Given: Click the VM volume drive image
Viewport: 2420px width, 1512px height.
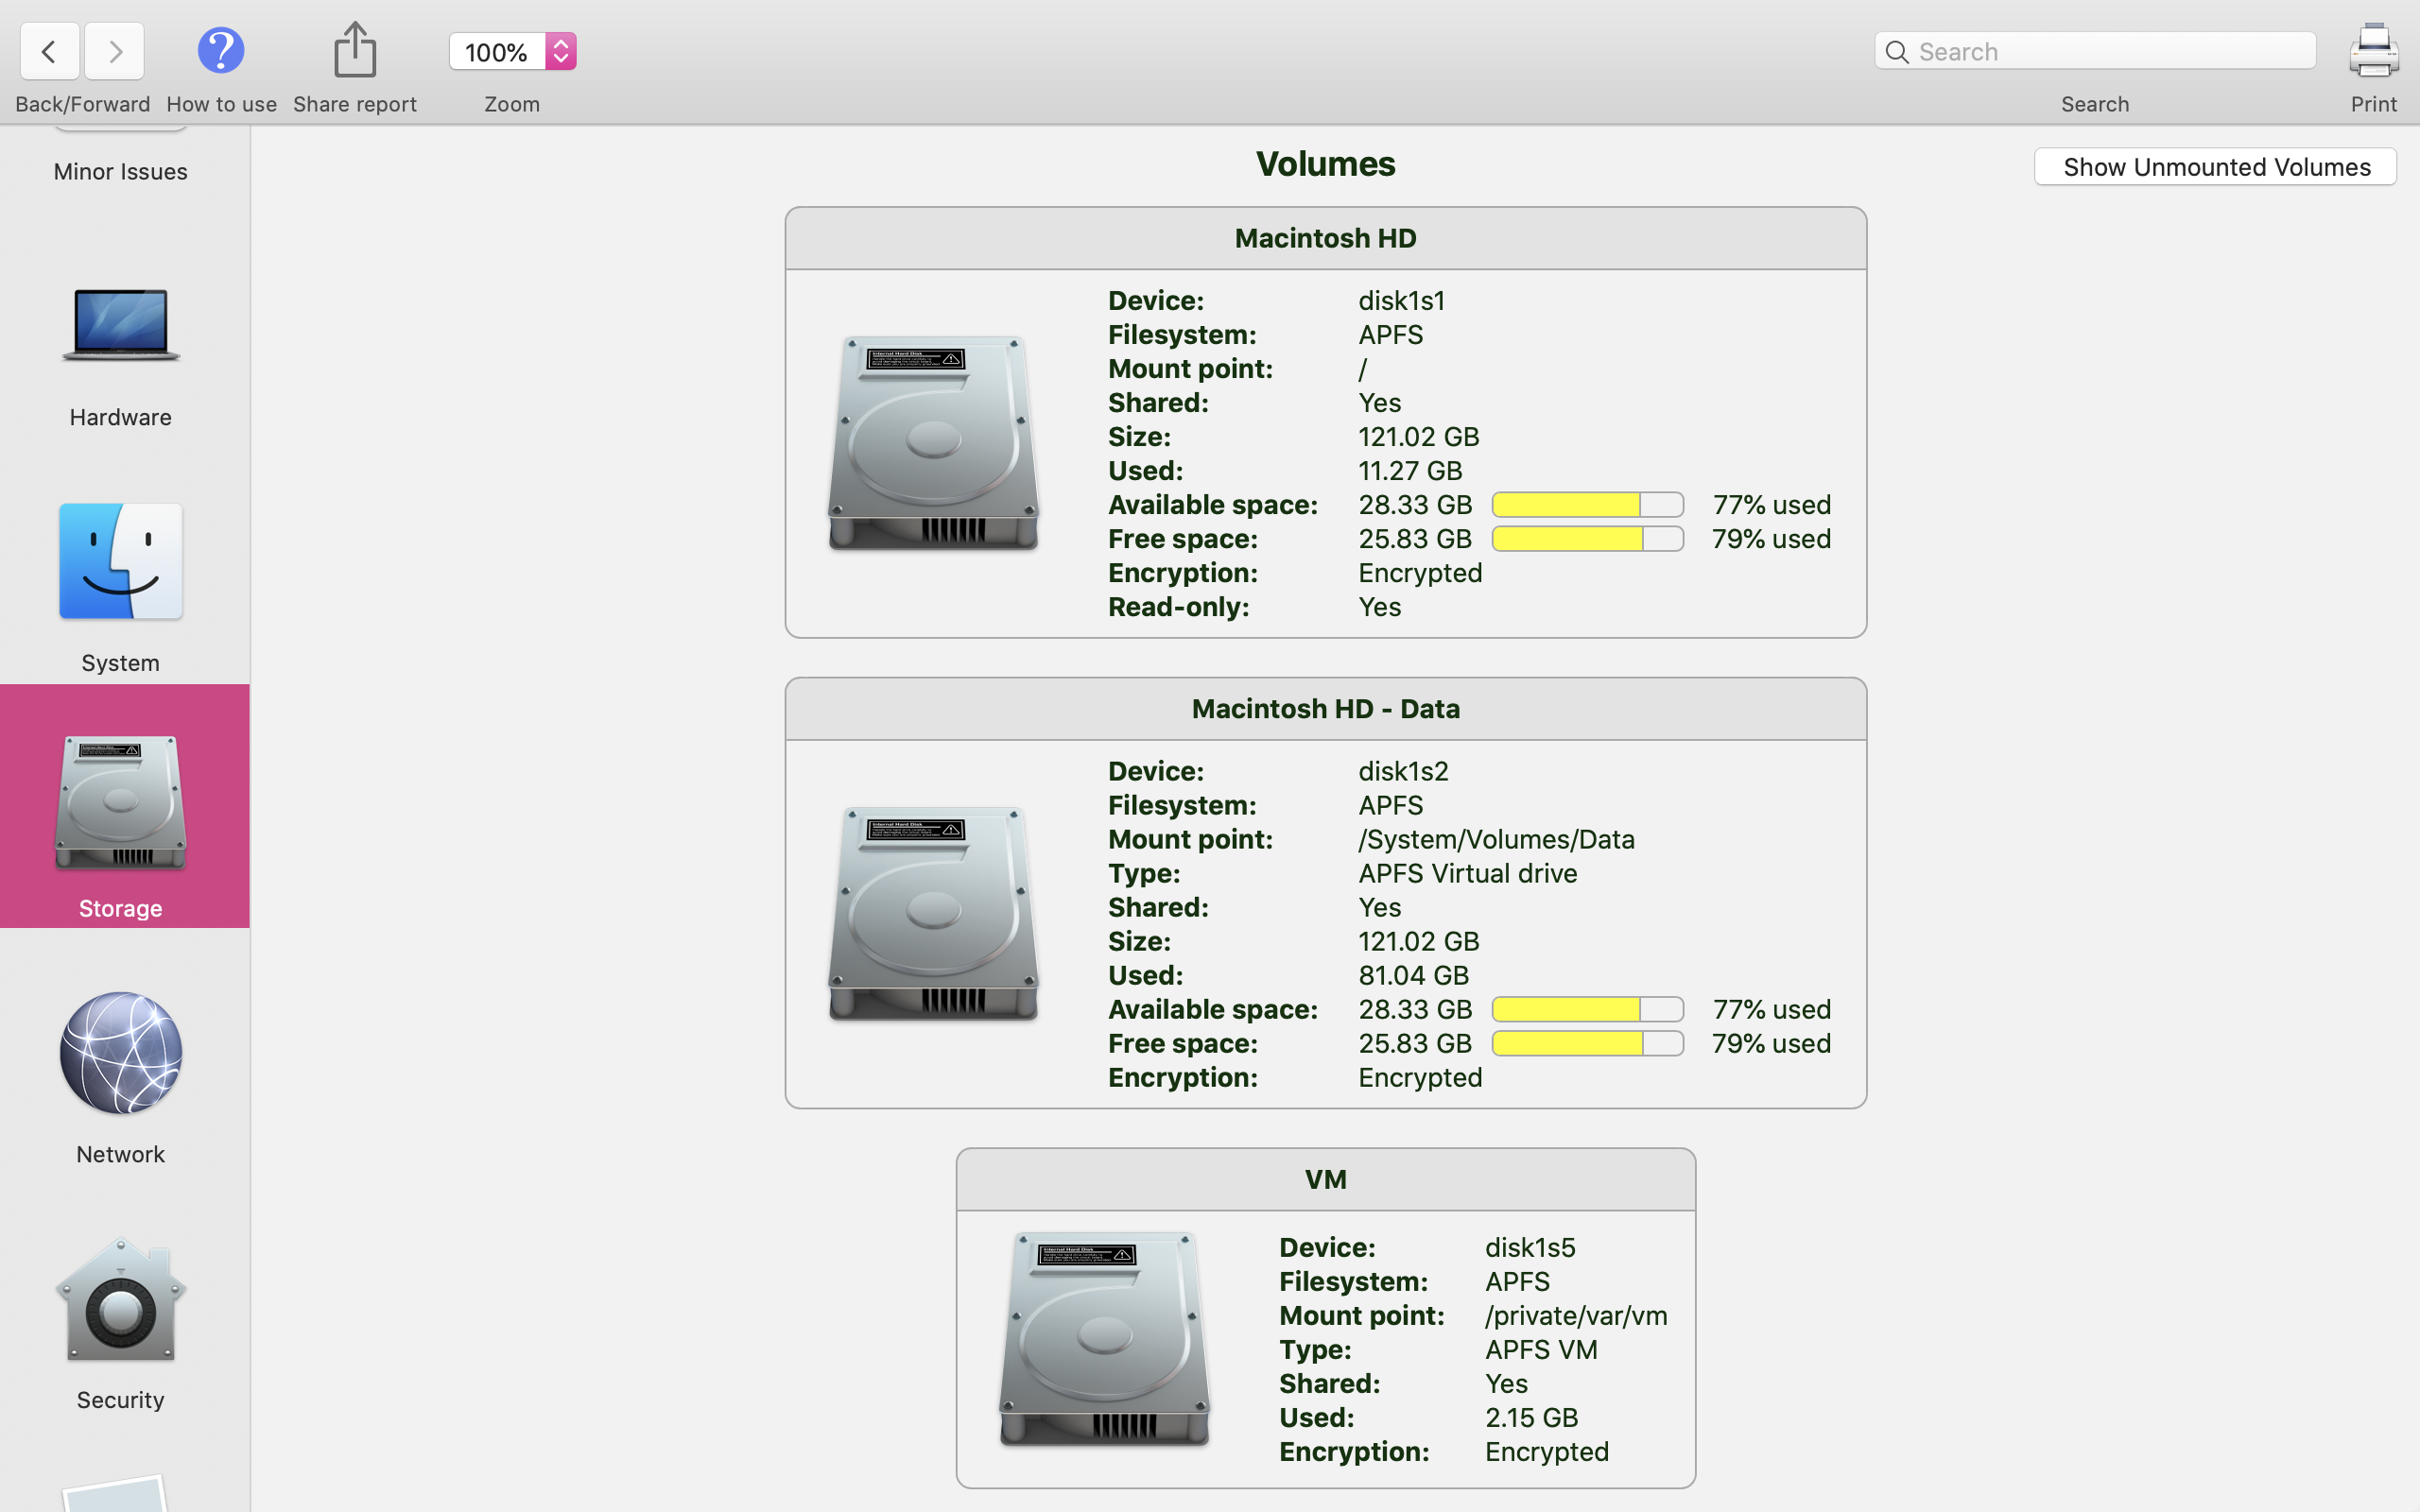Looking at the screenshot, I should click(1104, 1338).
